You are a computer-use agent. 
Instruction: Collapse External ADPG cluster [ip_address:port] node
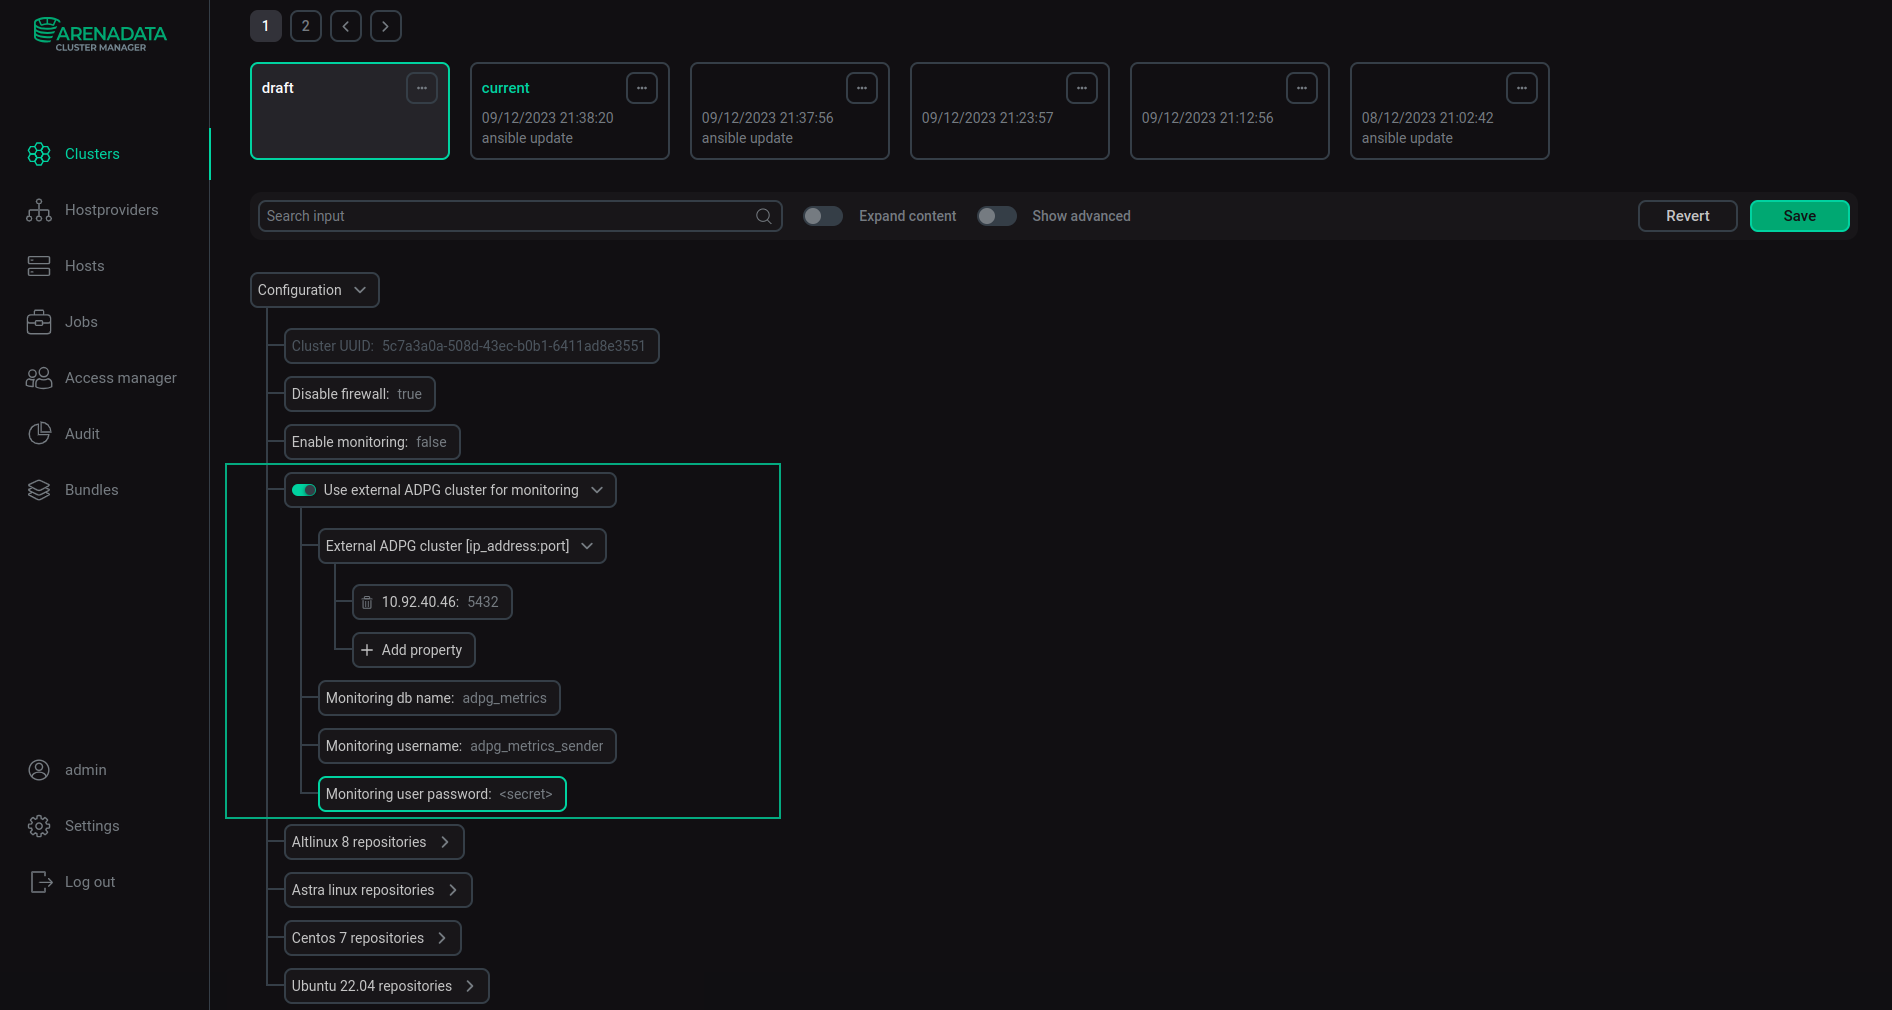587,546
